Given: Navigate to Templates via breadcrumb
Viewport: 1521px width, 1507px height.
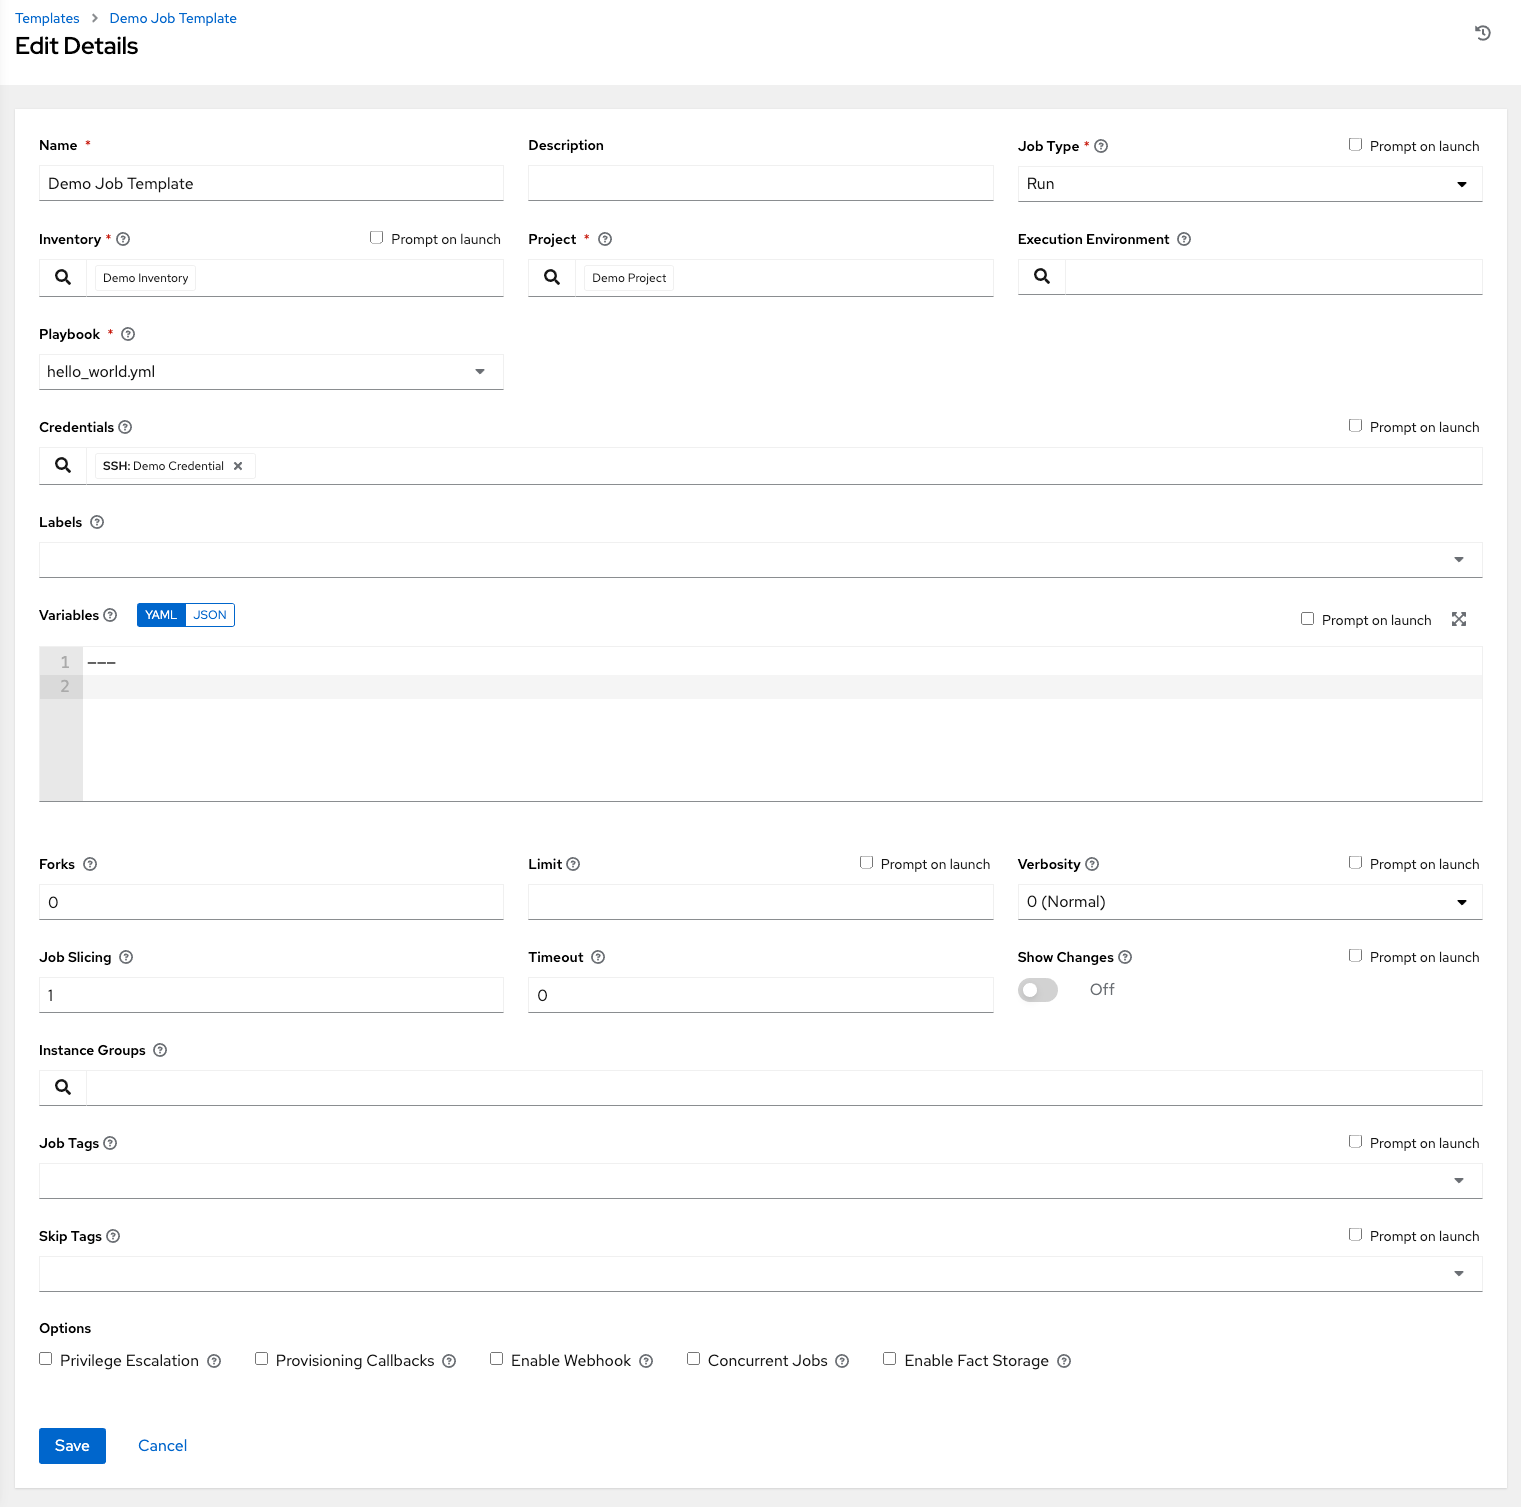Looking at the screenshot, I should coord(46,17).
